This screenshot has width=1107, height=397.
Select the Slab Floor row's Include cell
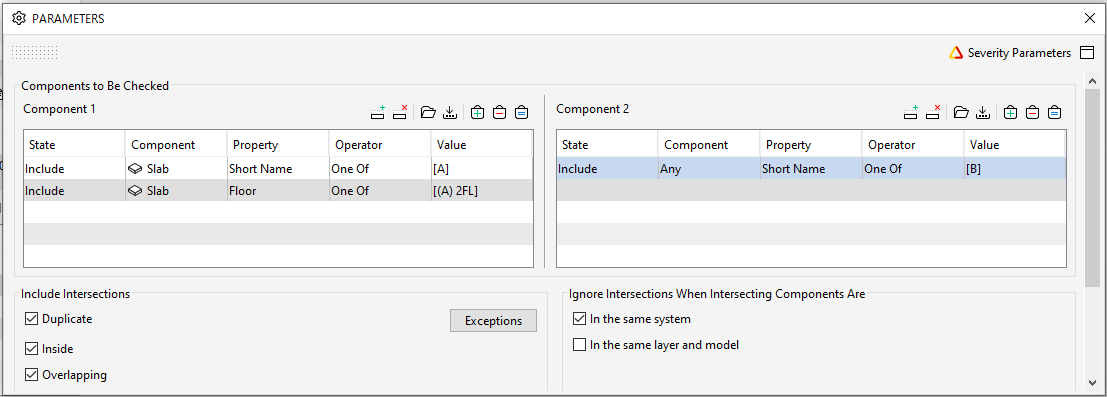pyautogui.click(x=74, y=191)
